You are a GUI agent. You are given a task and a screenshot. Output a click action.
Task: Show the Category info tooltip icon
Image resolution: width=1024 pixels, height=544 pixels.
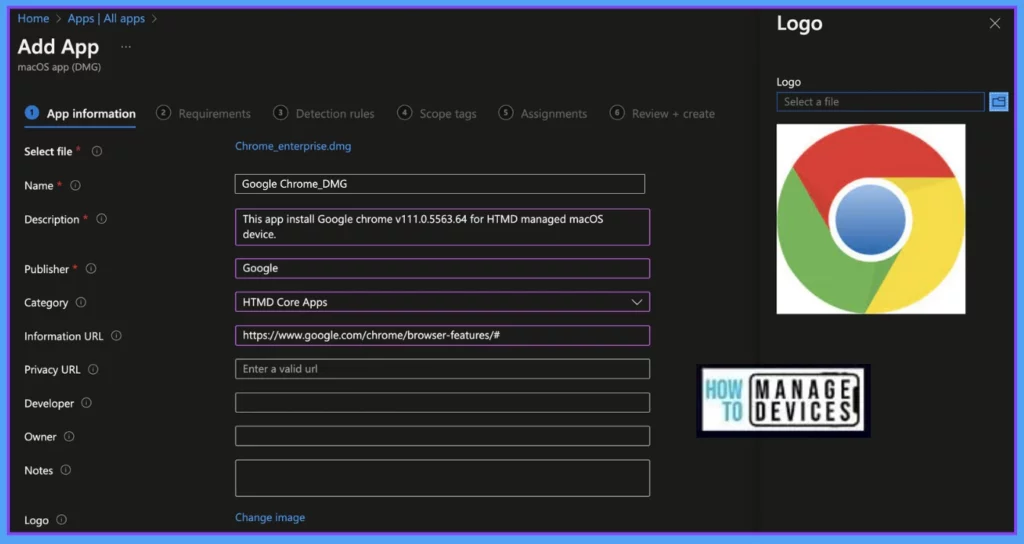81,302
